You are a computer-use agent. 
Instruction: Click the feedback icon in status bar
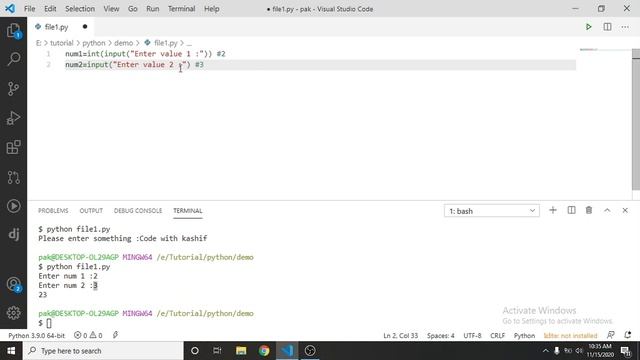tap(611, 336)
